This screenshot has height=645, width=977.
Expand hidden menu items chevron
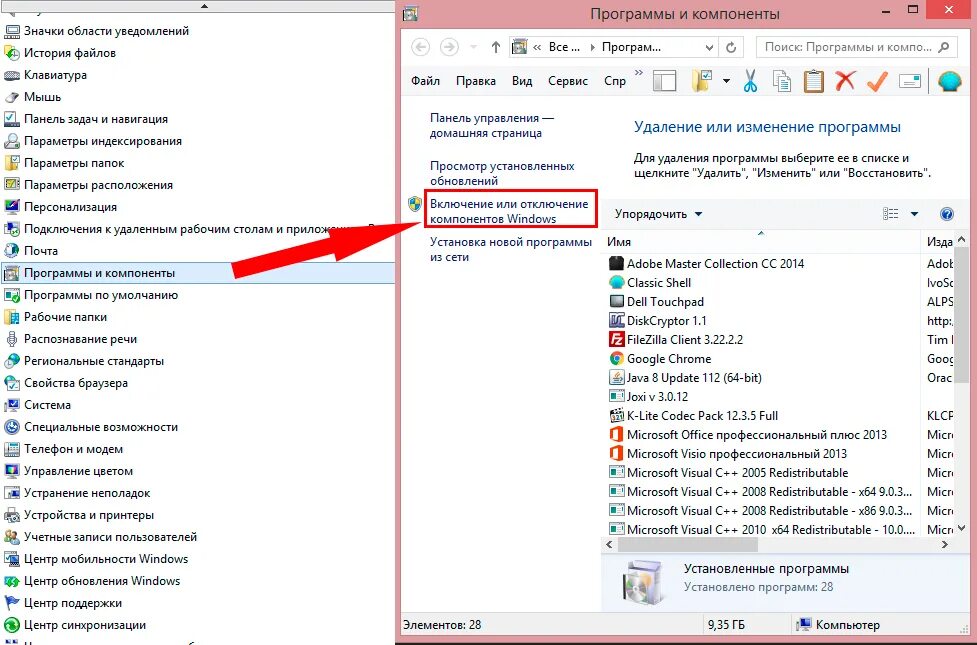tap(639, 73)
